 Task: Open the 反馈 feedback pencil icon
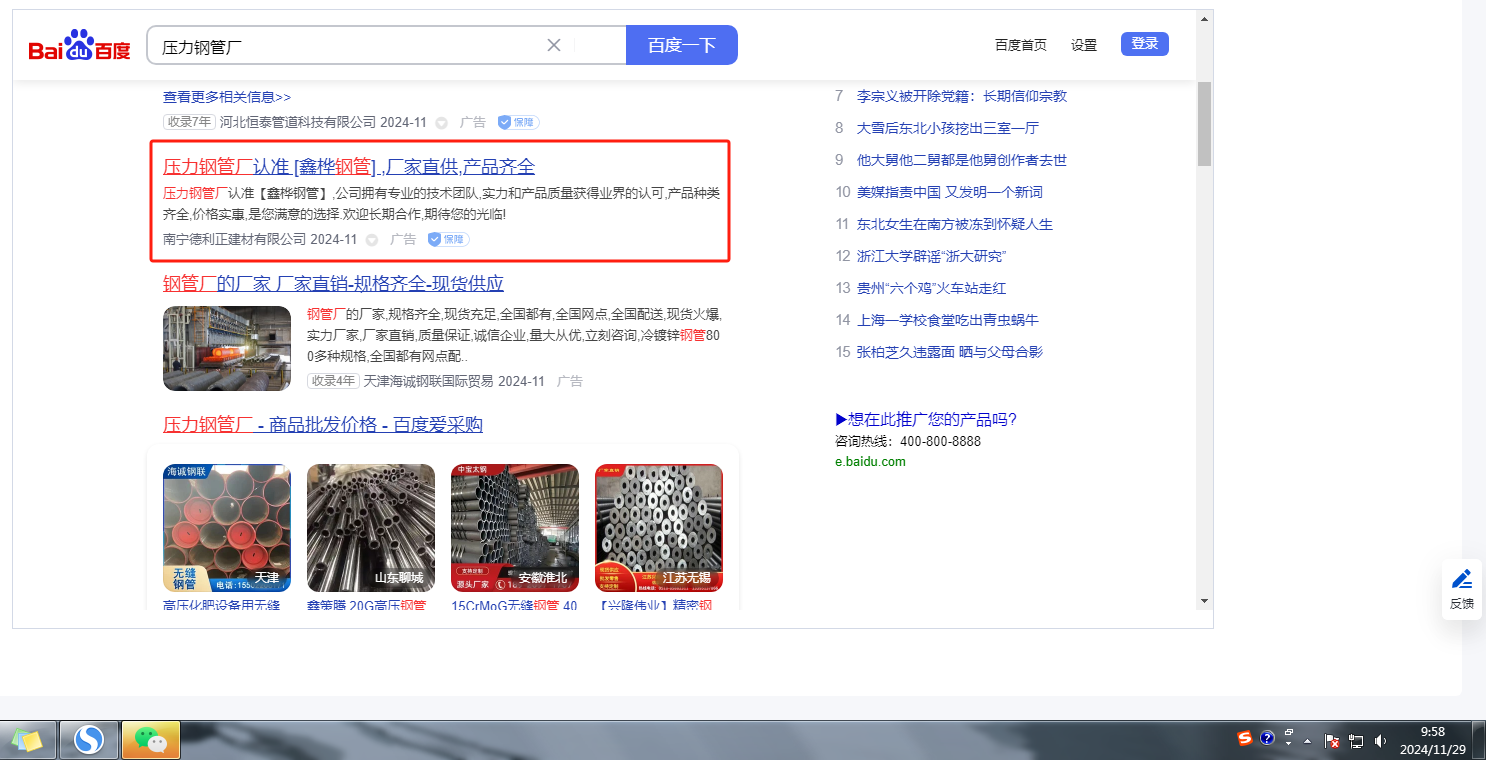(x=1462, y=580)
